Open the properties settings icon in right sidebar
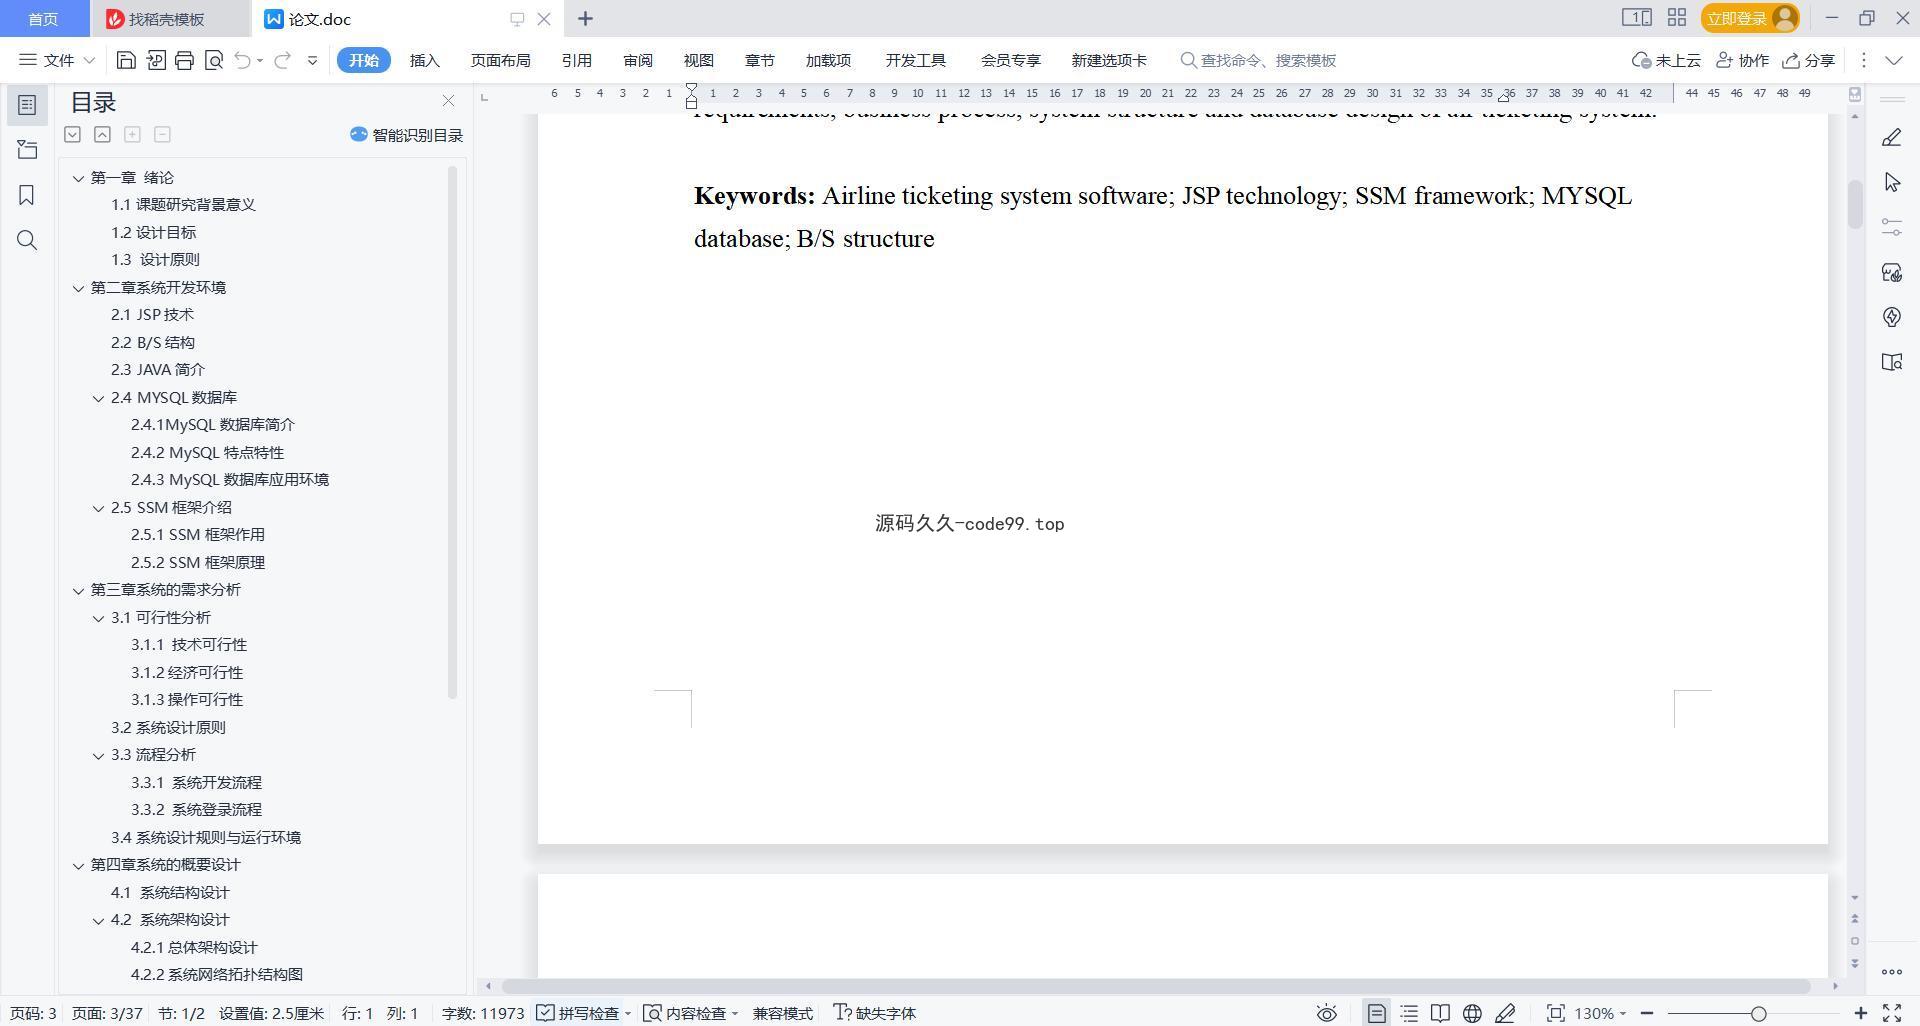The height and width of the screenshot is (1026, 1920). tap(1892, 227)
